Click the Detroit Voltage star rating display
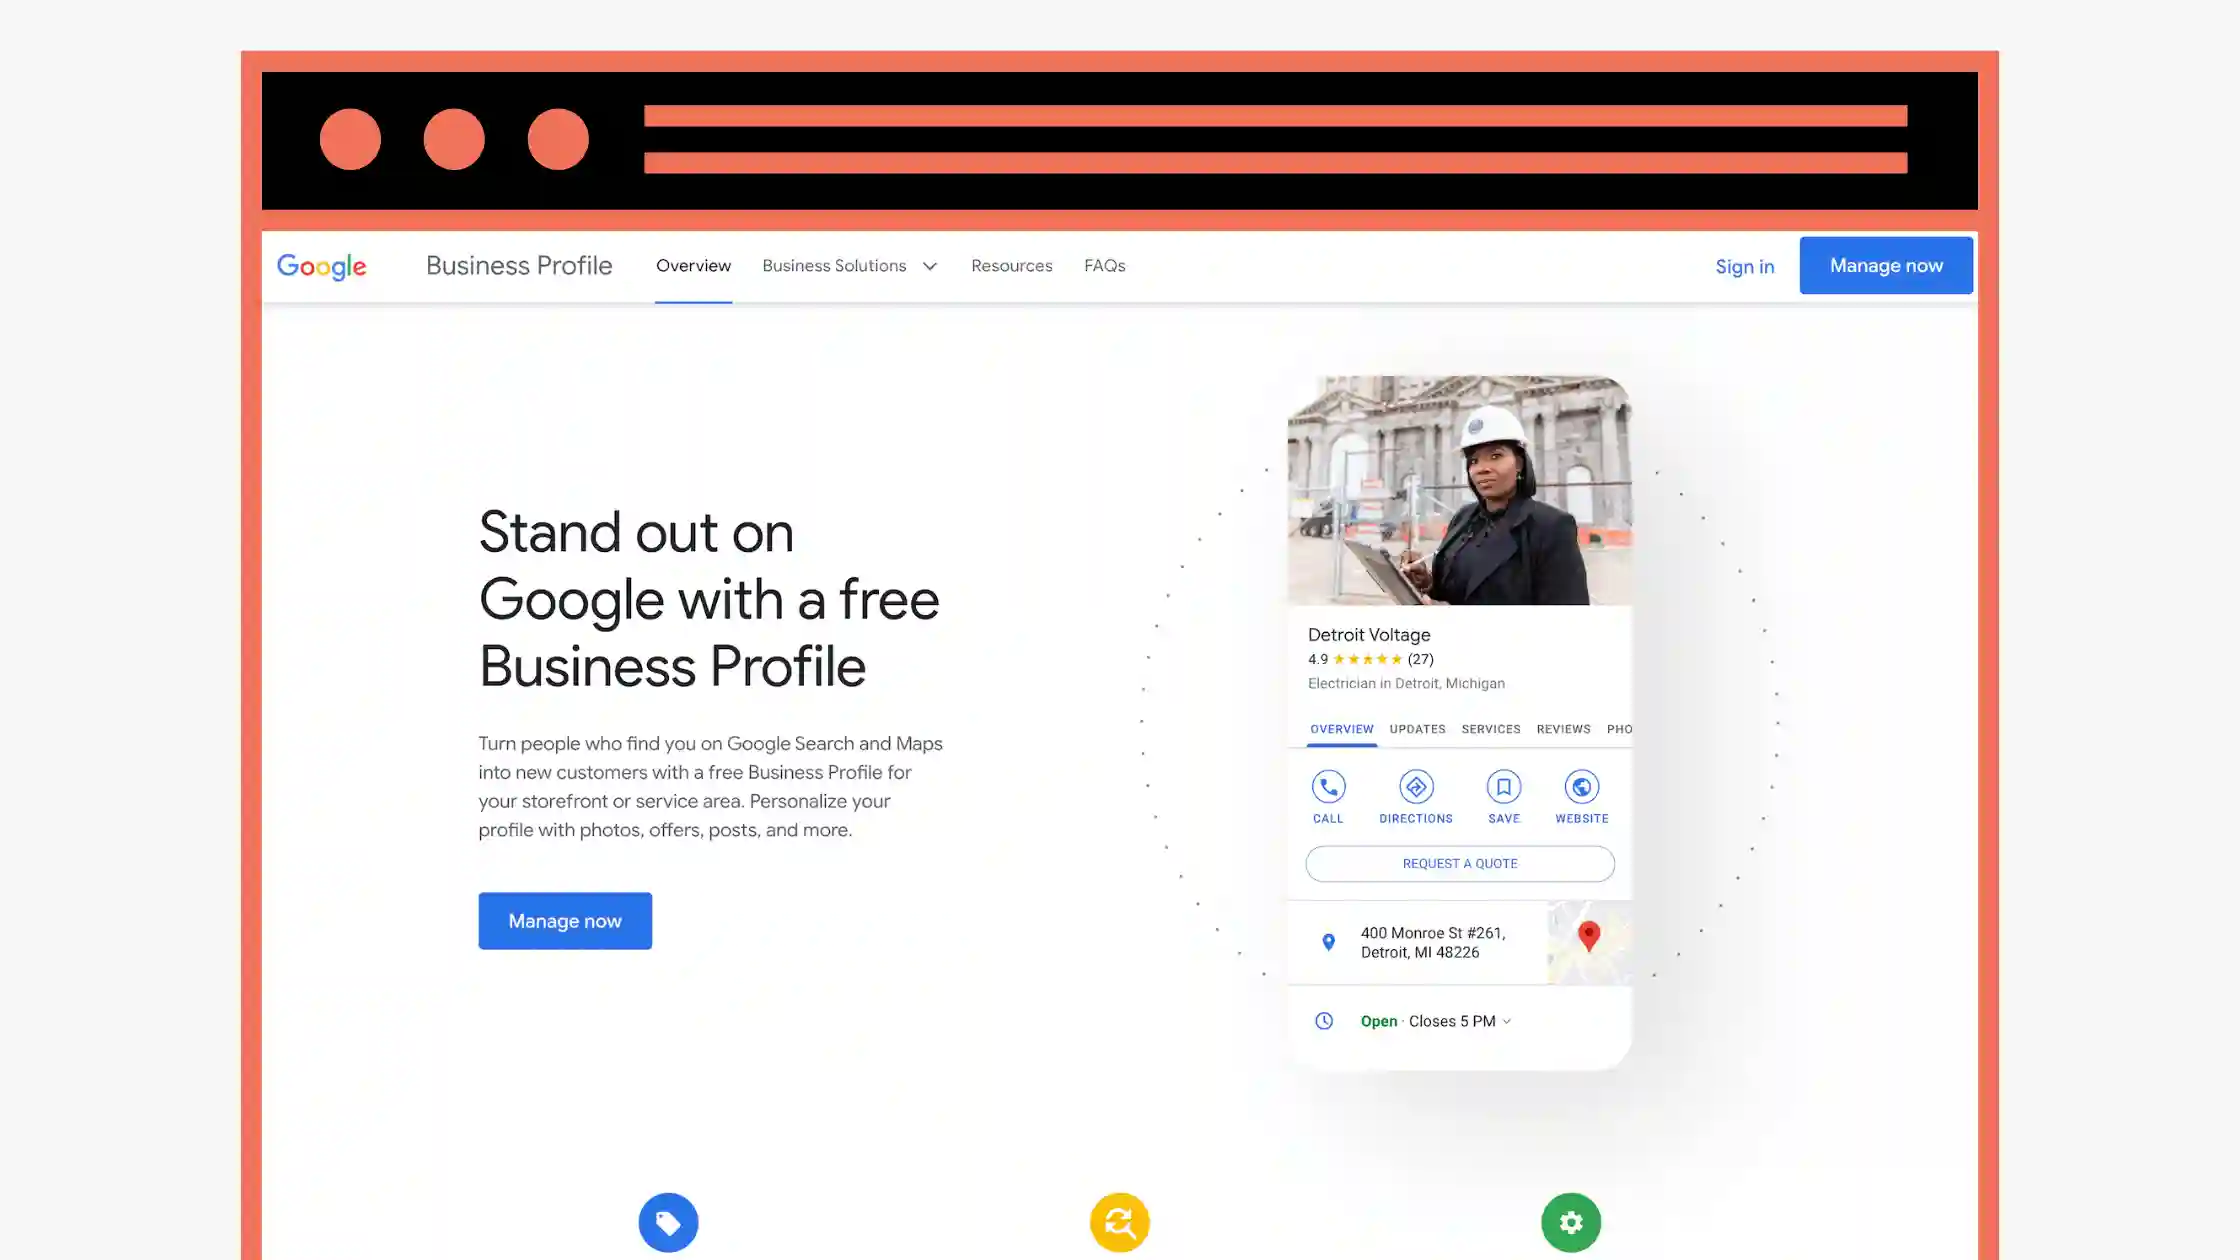 1368,658
